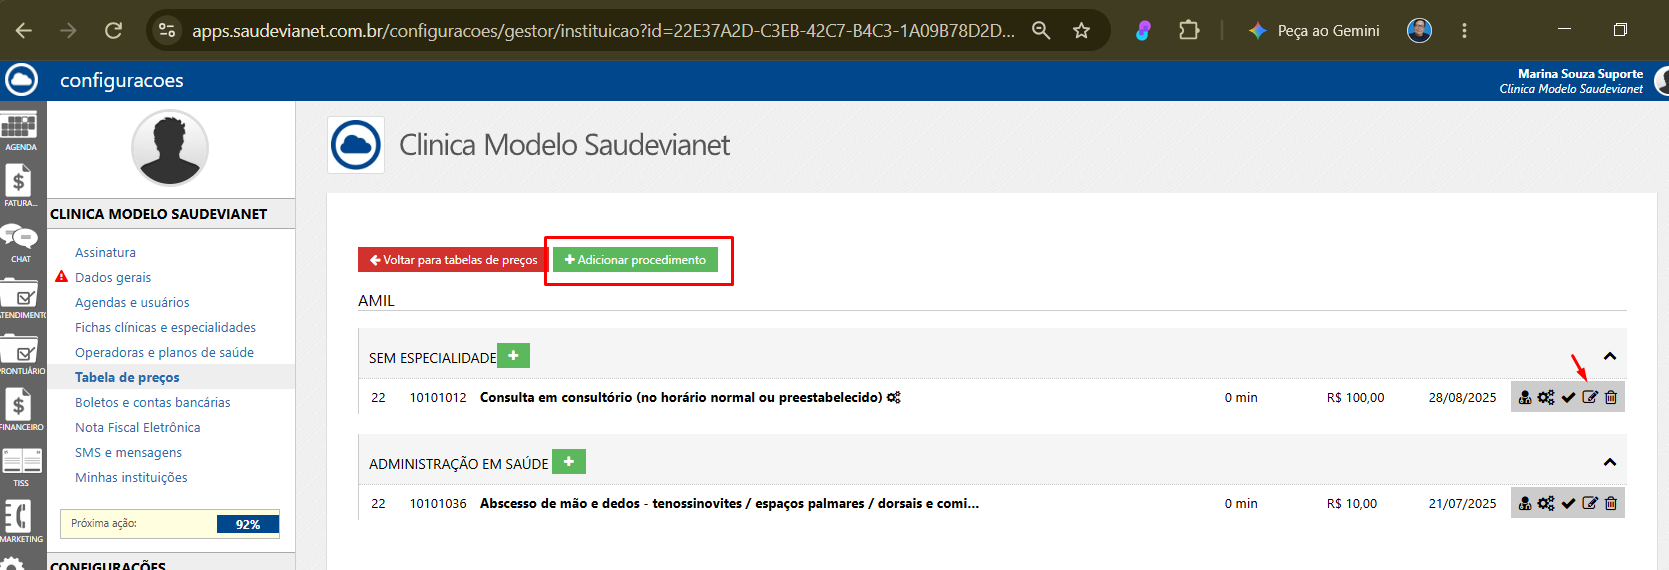Screen dimensions: 1669x570
Task: Delete the Abscesso de mão procedure
Action: coord(1611,503)
